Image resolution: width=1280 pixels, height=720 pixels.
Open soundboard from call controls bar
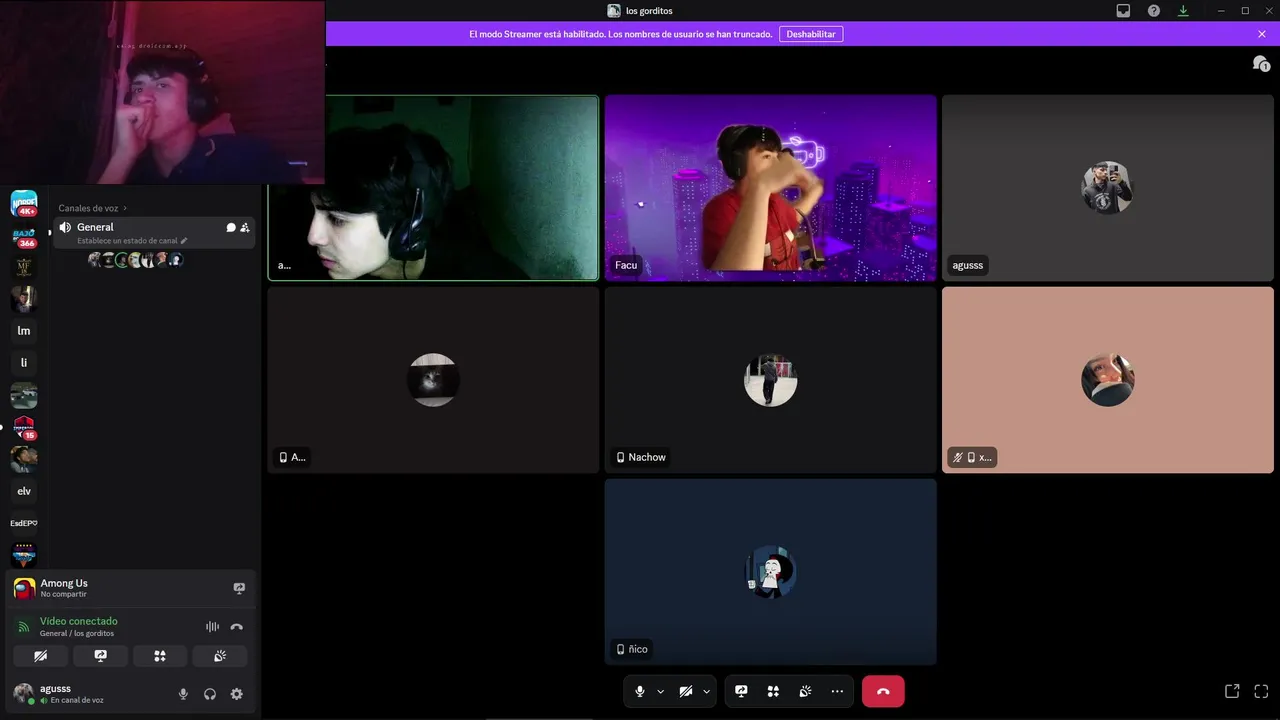point(805,691)
